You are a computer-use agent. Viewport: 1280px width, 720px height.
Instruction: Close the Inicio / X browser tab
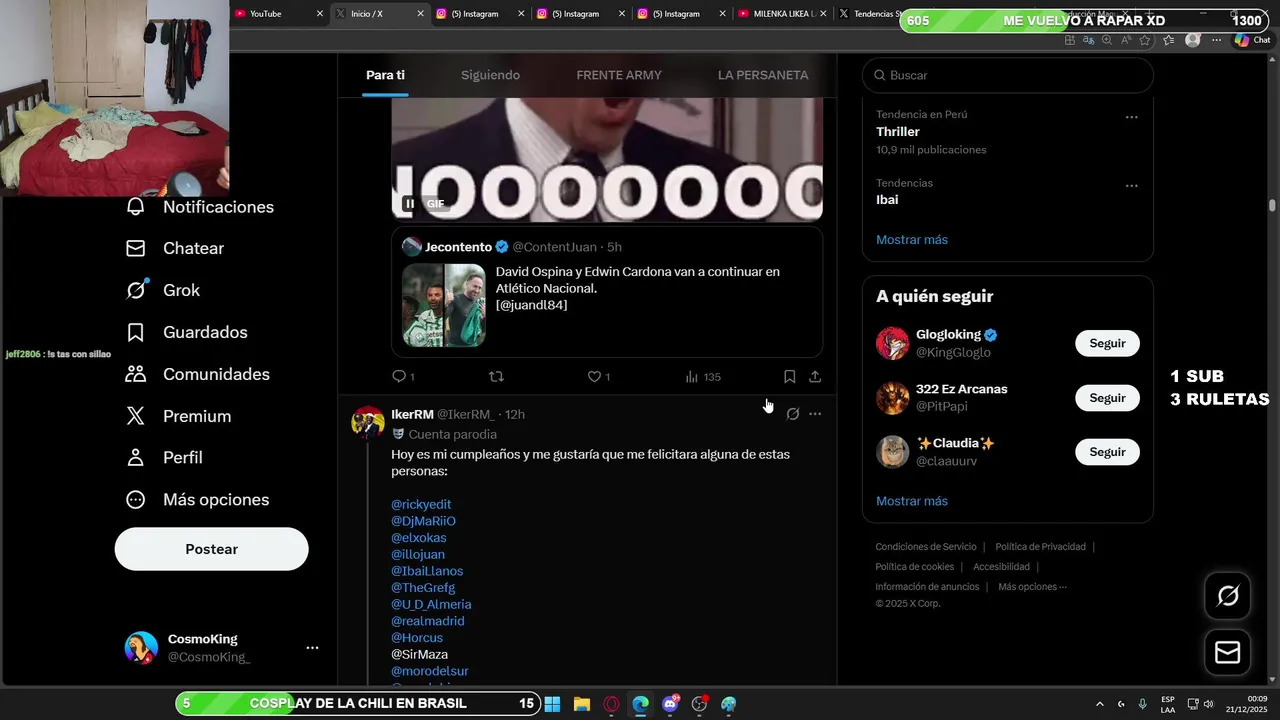(x=421, y=14)
